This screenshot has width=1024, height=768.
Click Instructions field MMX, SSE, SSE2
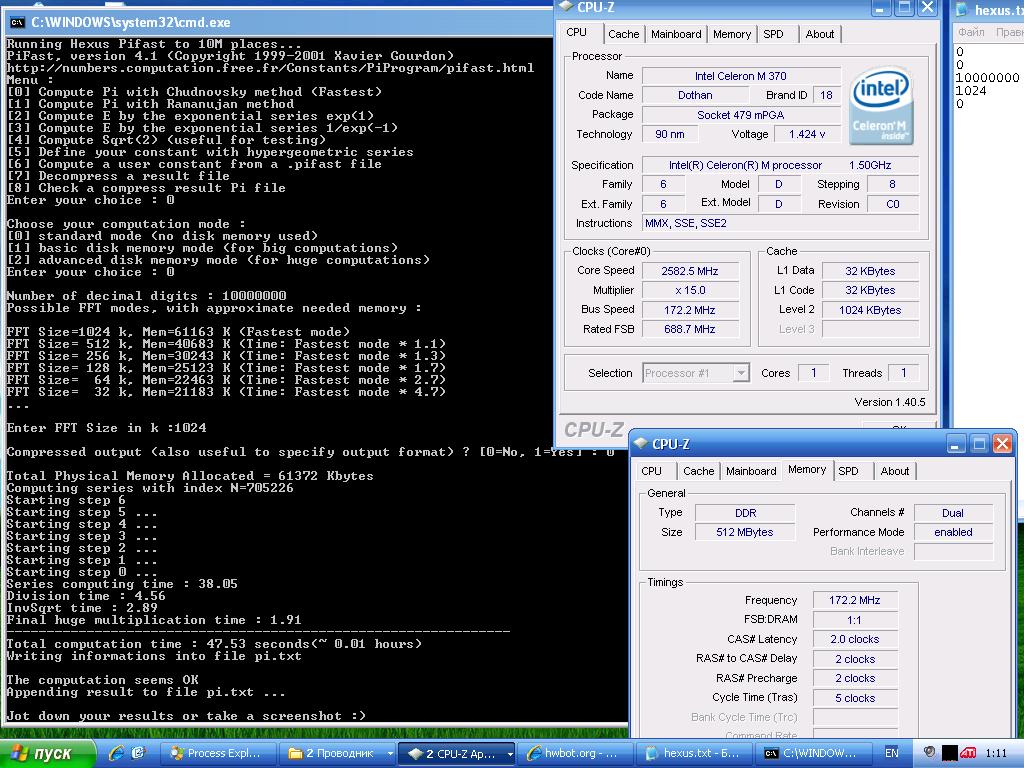(780, 223)
